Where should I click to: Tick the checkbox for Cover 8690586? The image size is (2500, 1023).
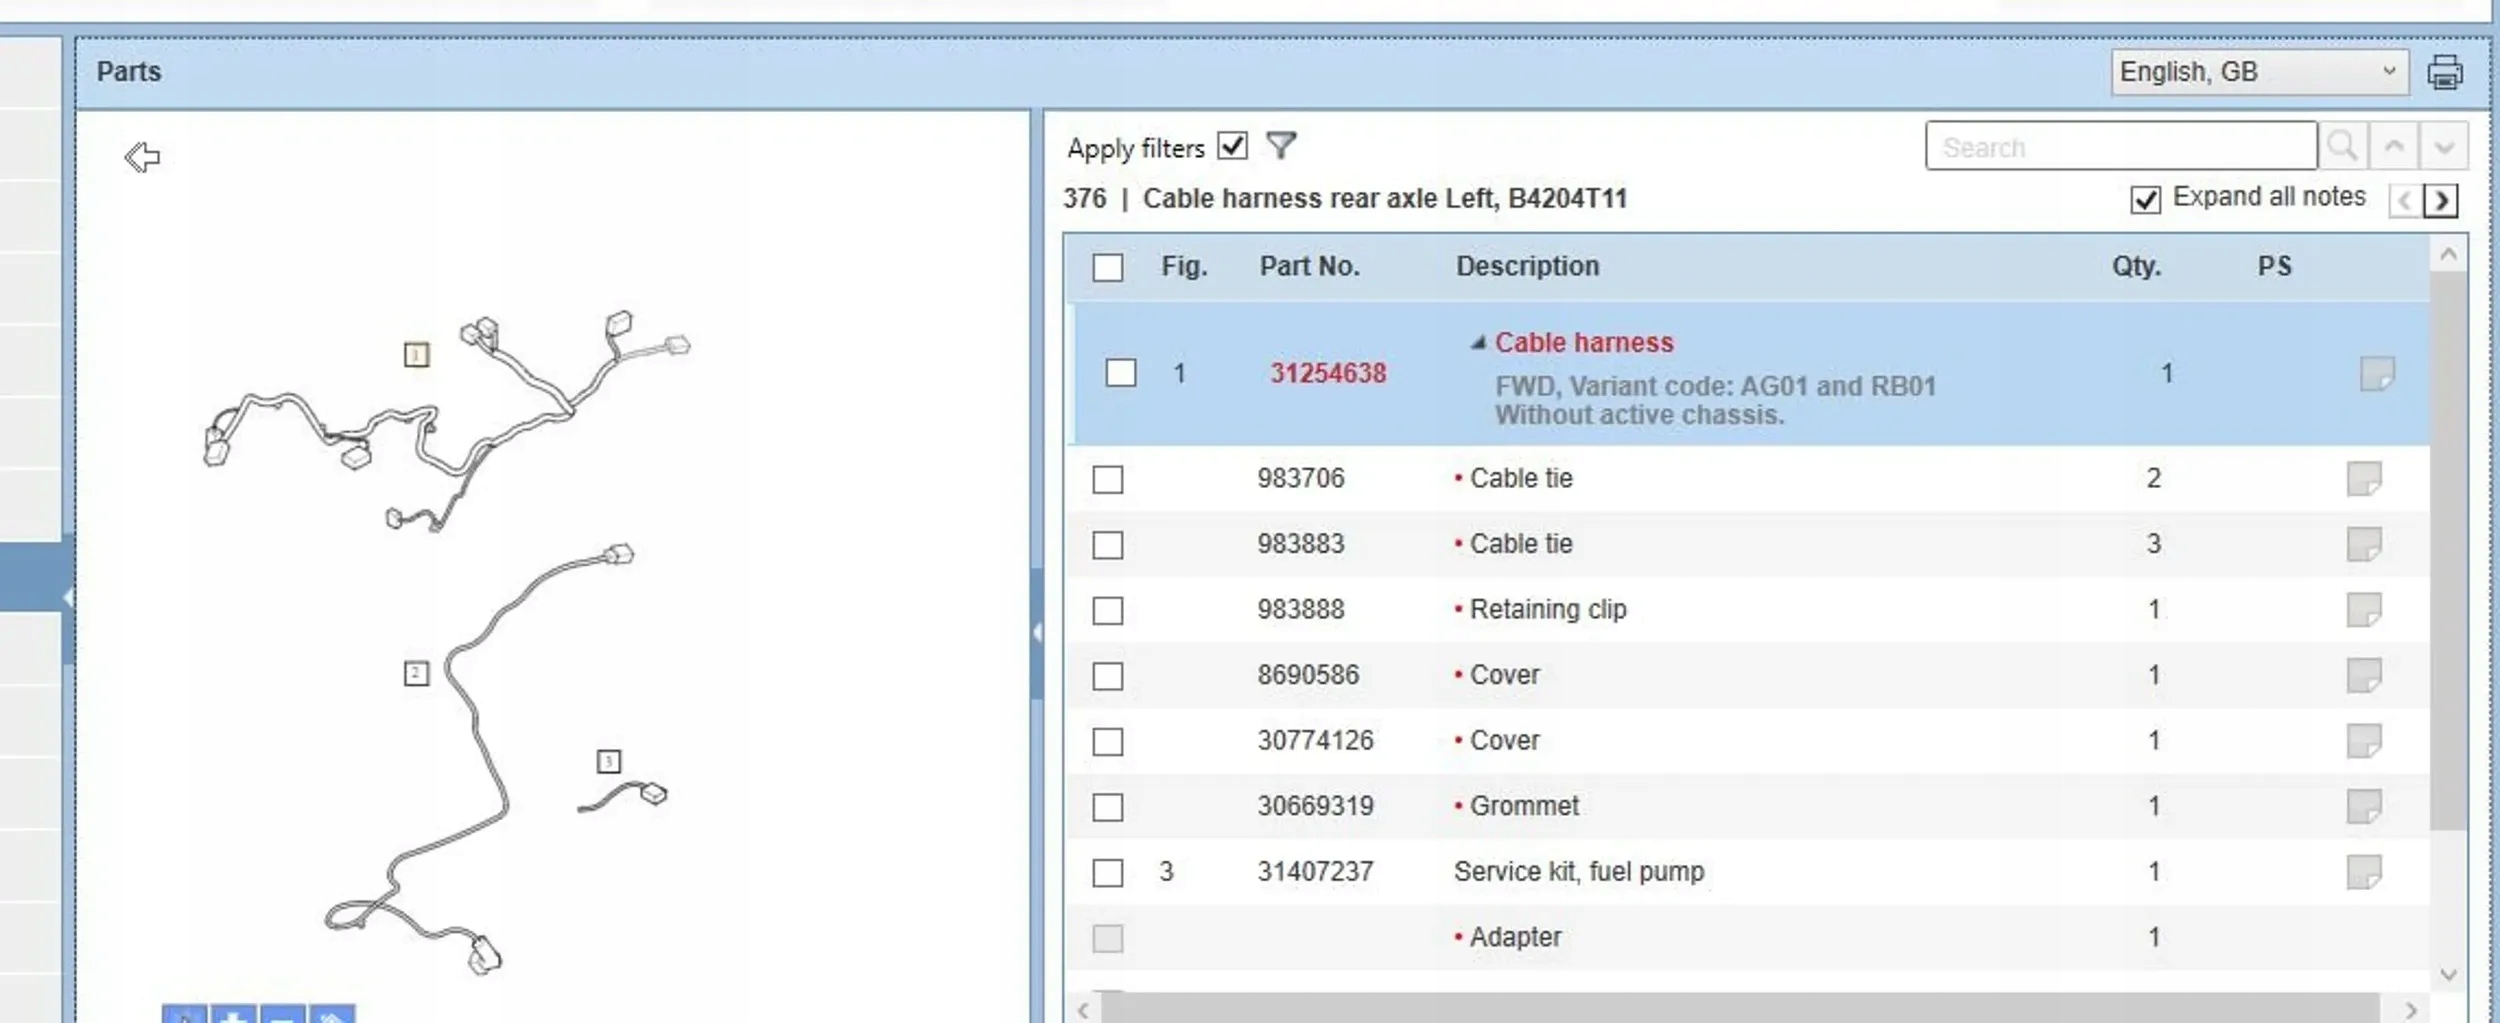click(1107, 676)
